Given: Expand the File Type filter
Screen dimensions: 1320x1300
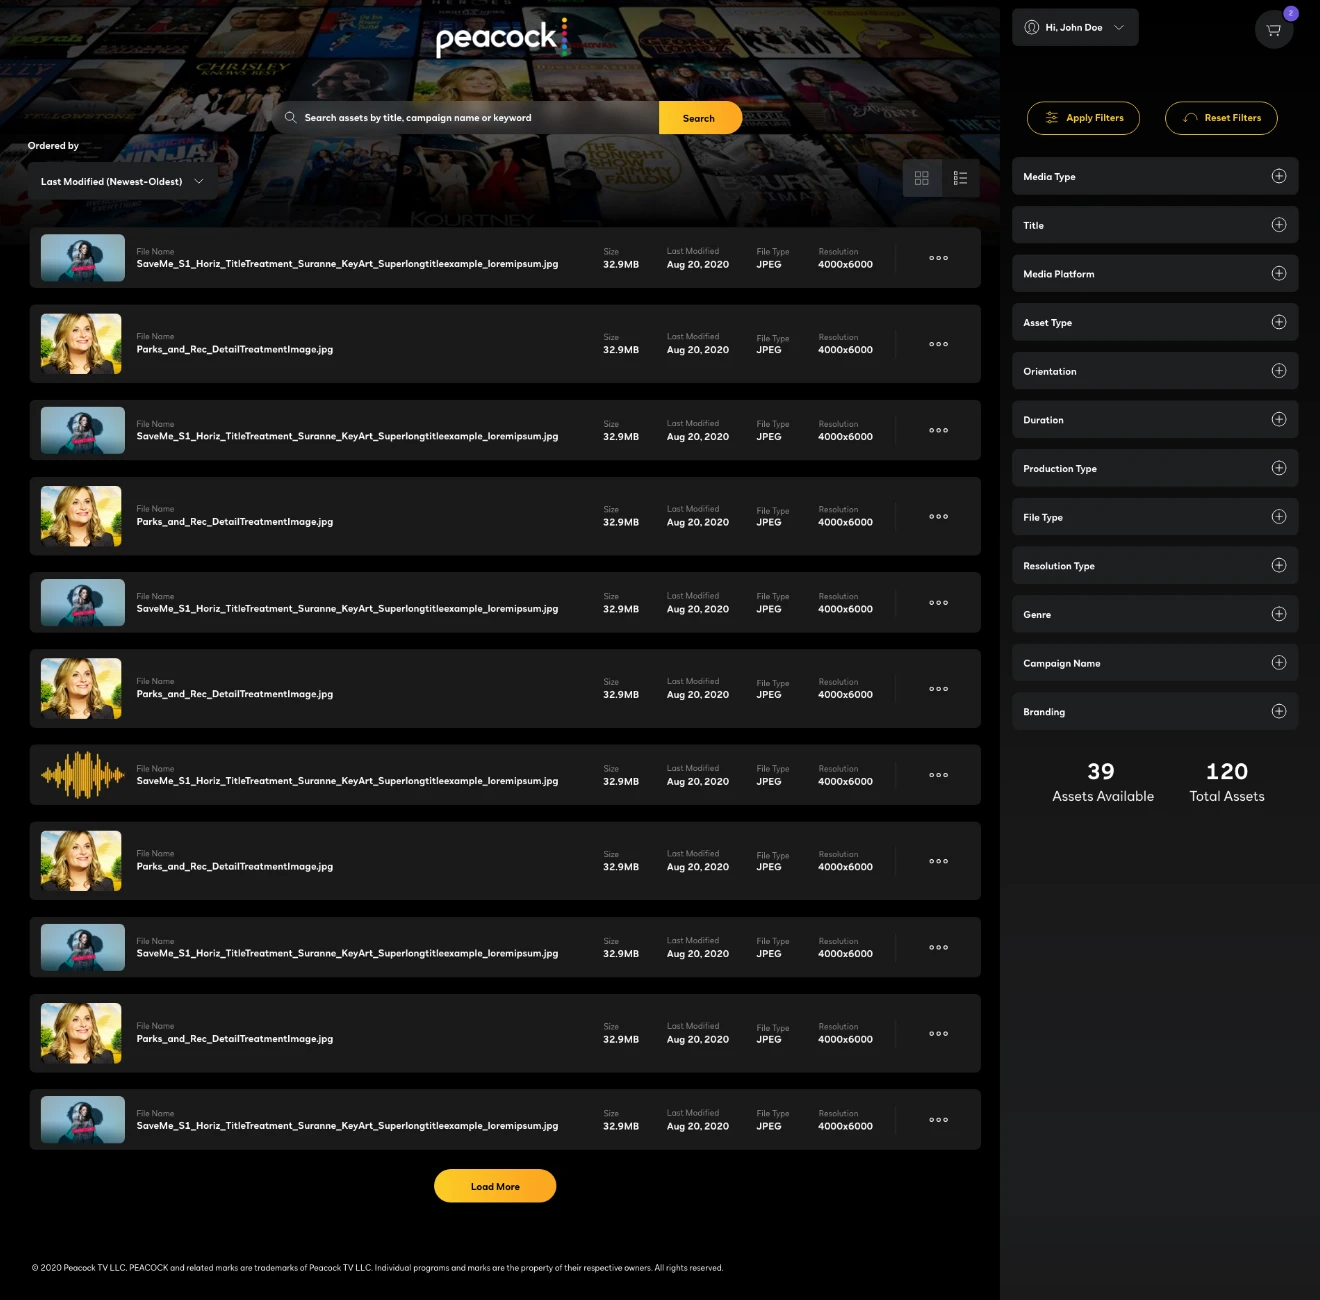Looking at the screenshot, I should click(1155, 517).
